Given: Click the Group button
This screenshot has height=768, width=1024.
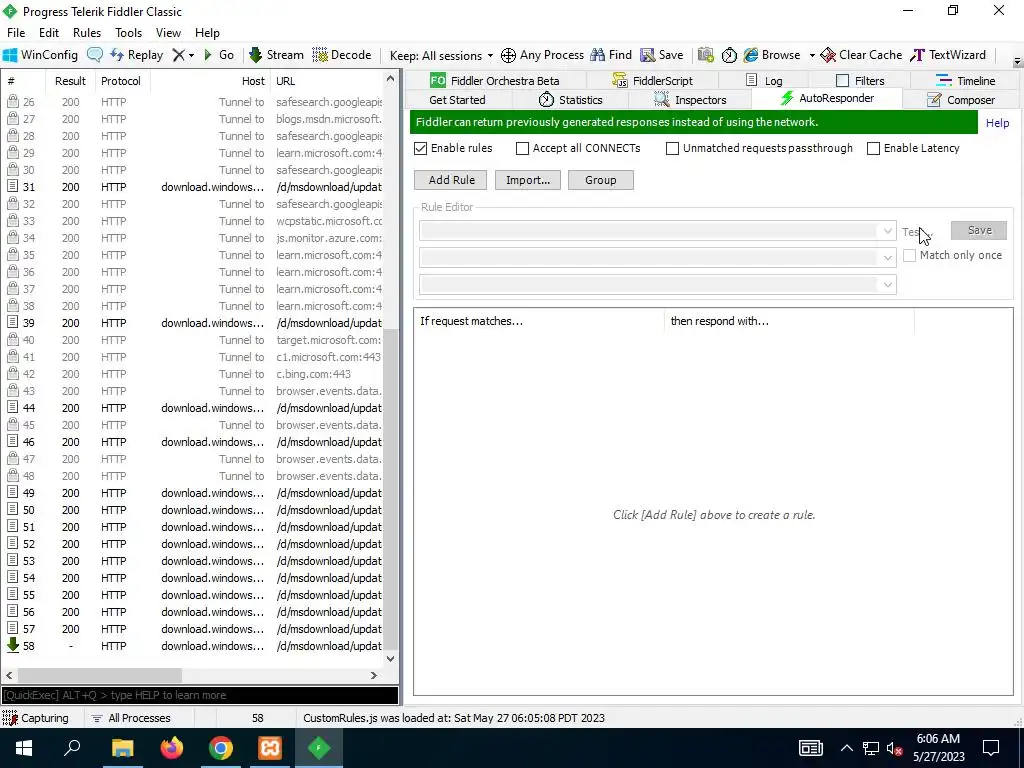Looking at the screenshot, I should coord(600,180).
